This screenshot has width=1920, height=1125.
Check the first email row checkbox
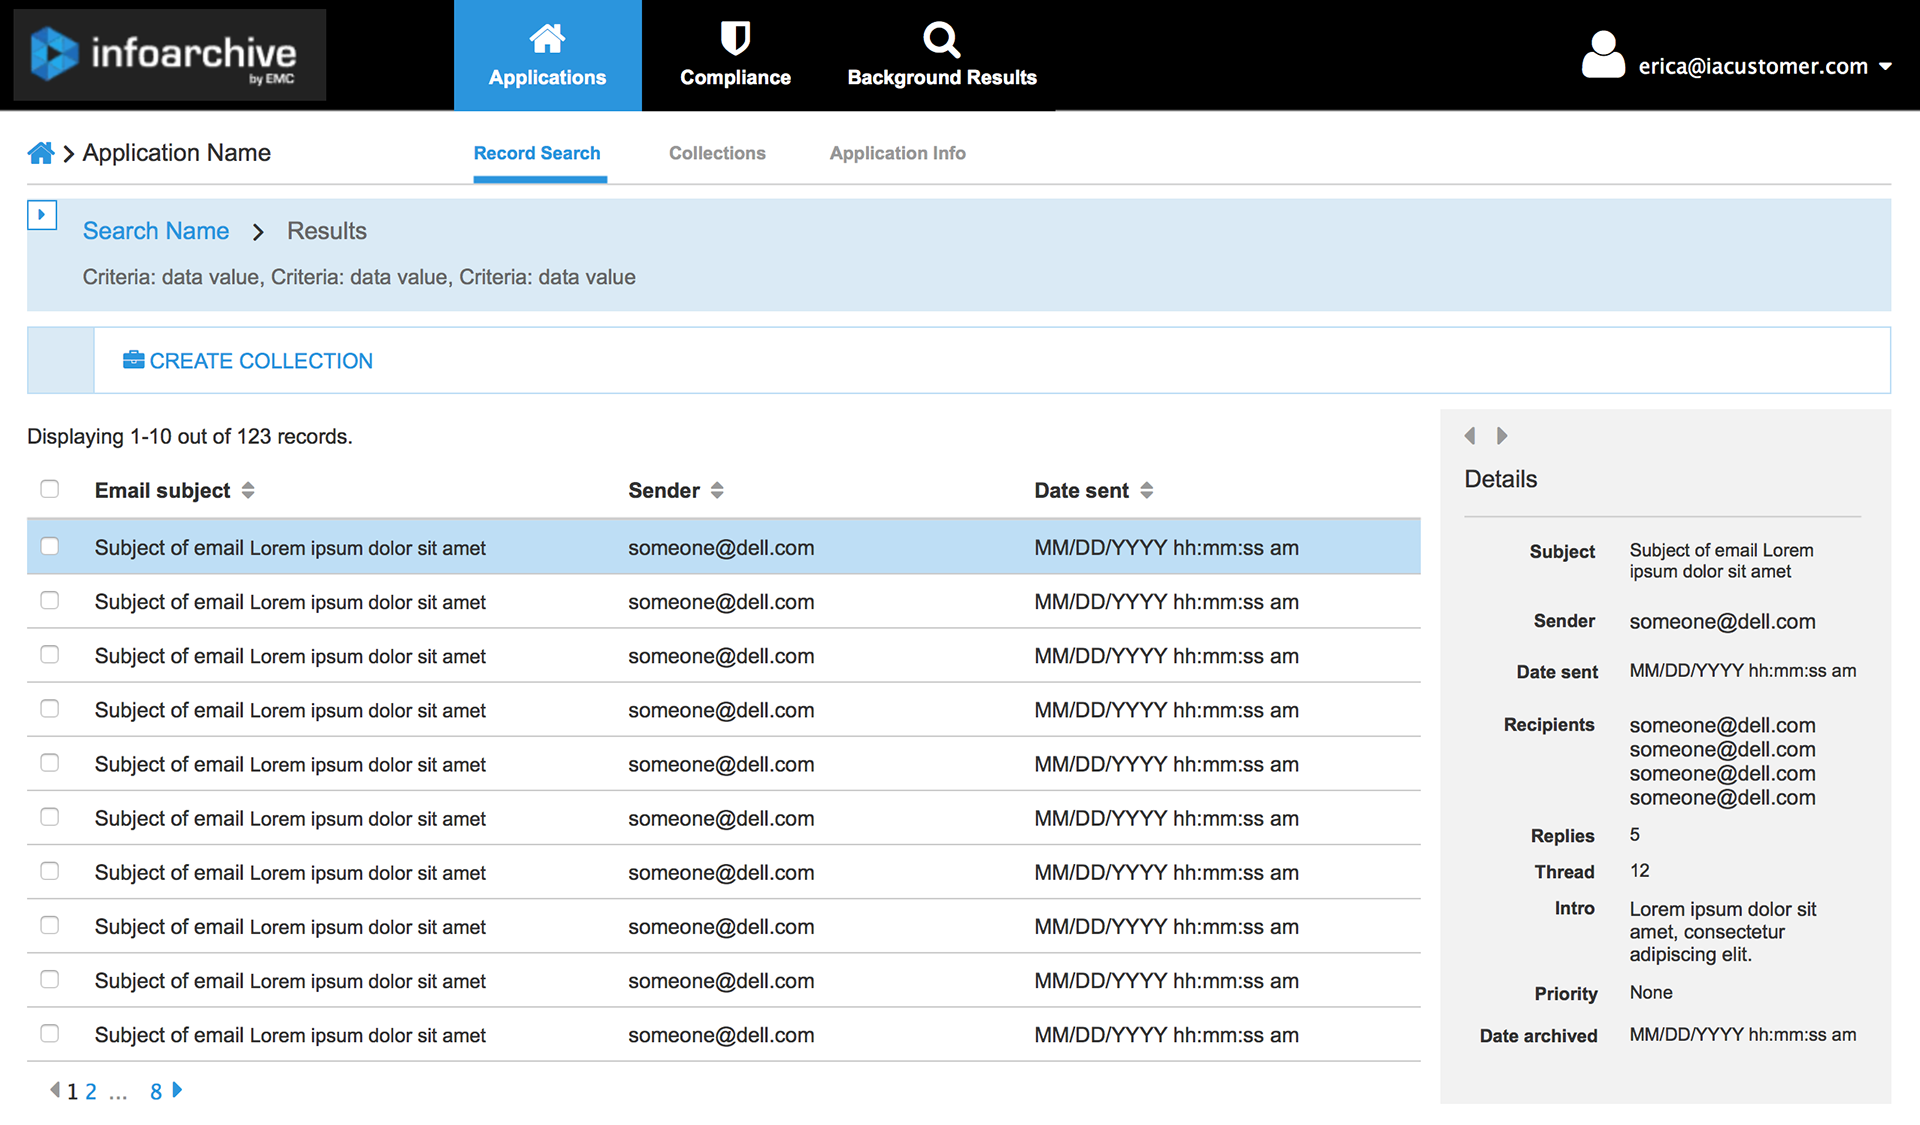[50, 547]
